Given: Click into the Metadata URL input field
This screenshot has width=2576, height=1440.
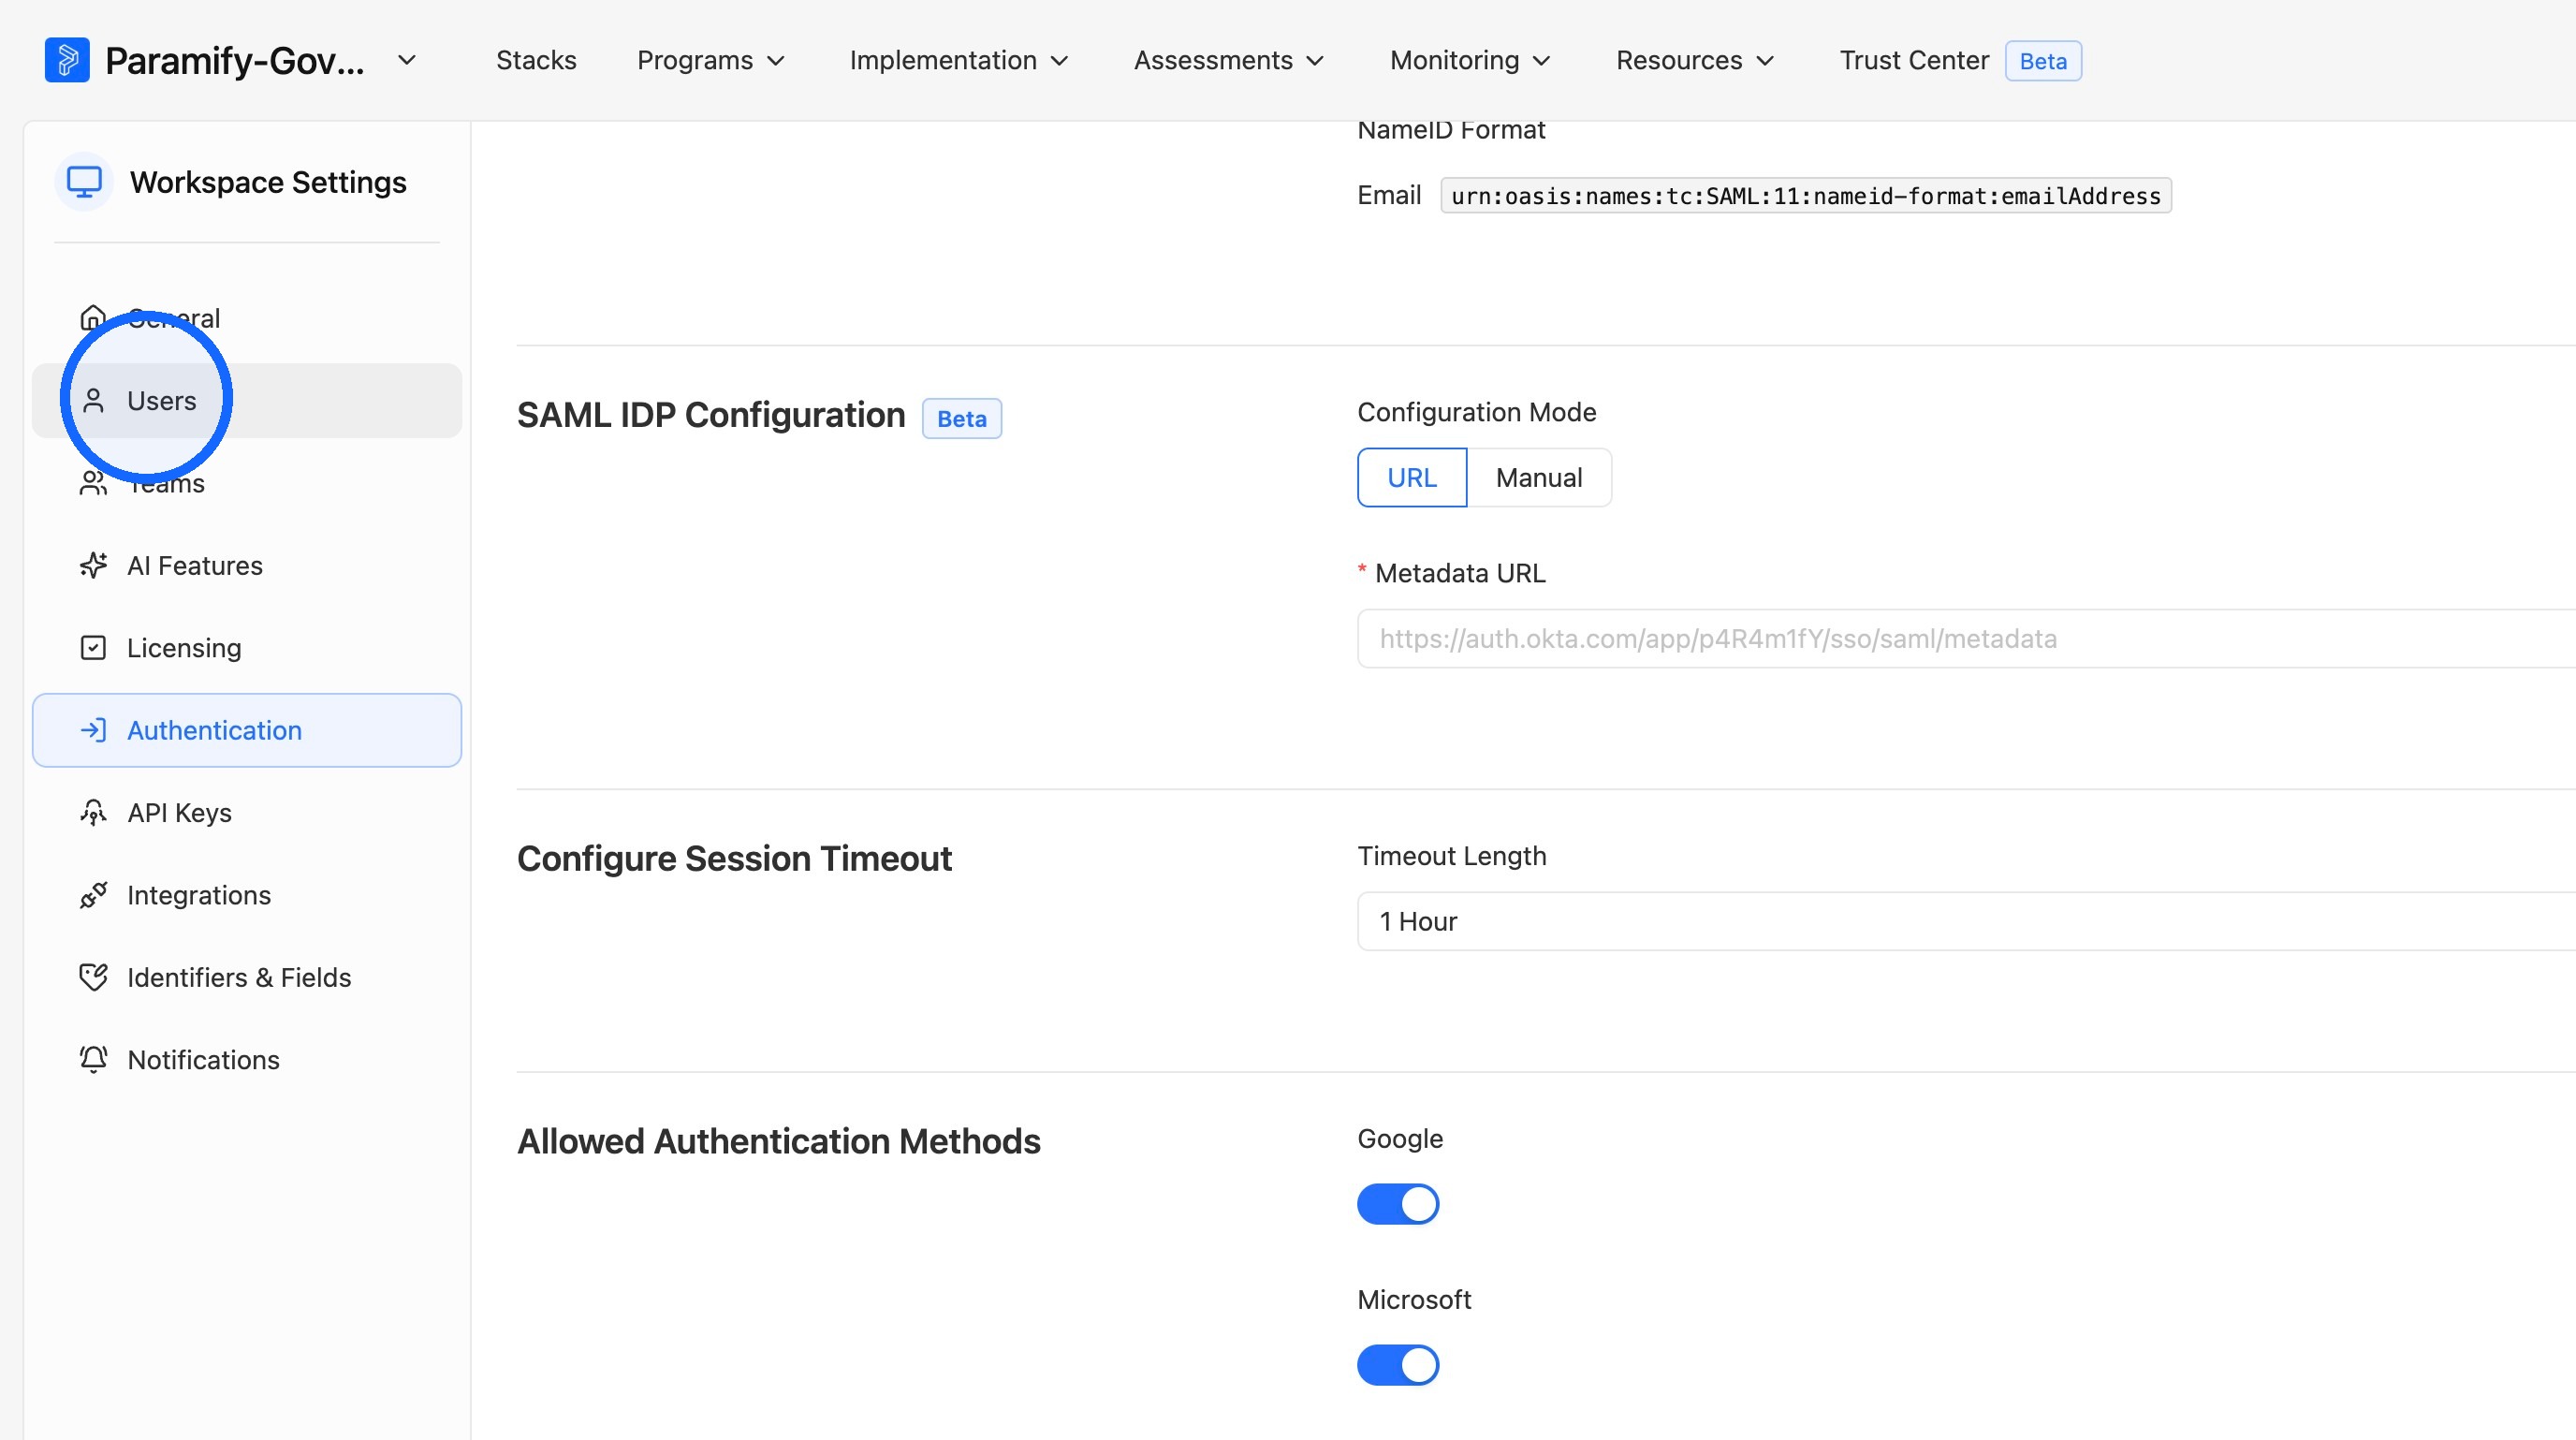Looking at the screenshot, I should click(x=1966, y=638).
